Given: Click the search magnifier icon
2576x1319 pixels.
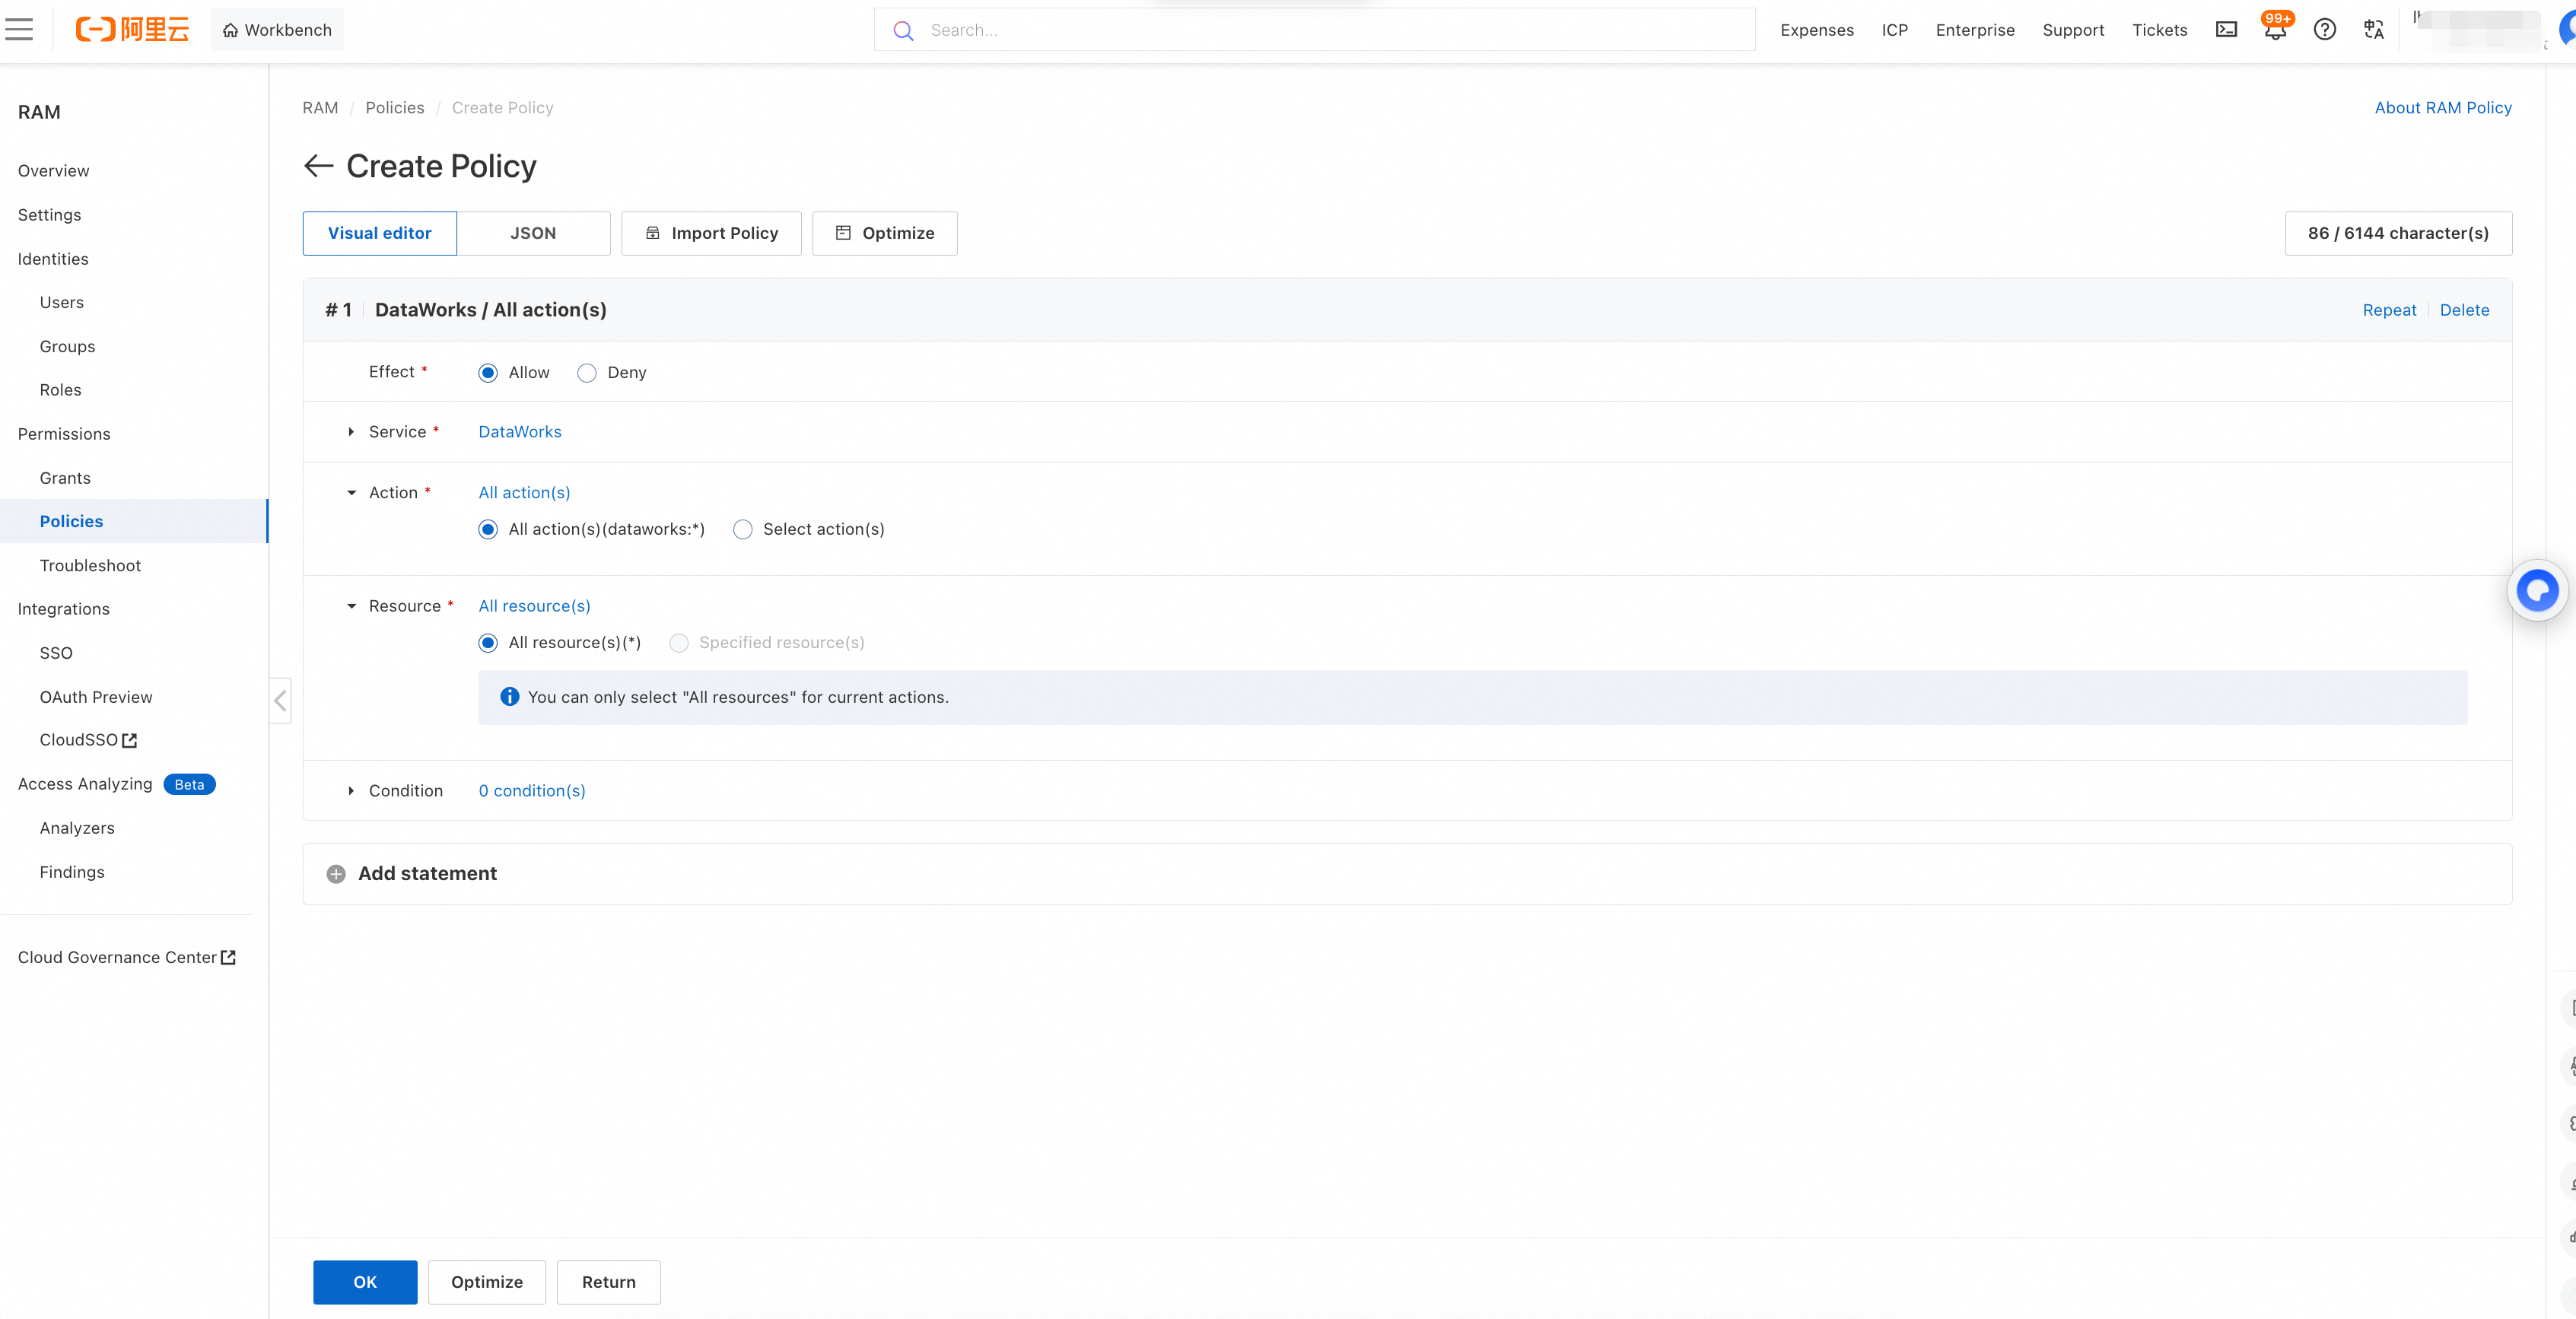Looking at the screenshot, I should coord(903,30).
